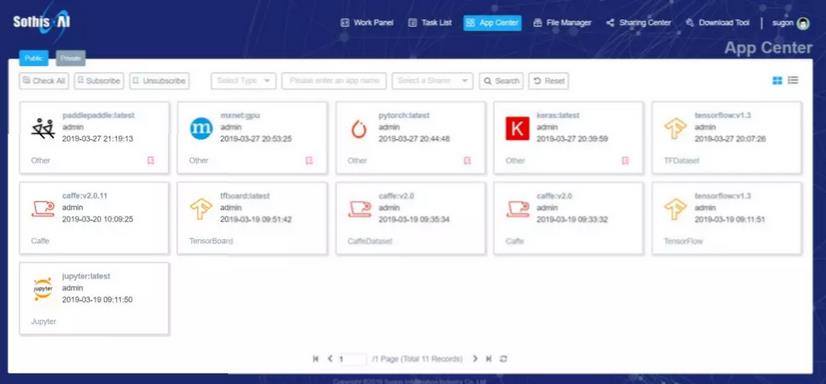Click the sugon user avatar
Image resolution: width=826 pixels, height=384 pixels.
[803, 23]
